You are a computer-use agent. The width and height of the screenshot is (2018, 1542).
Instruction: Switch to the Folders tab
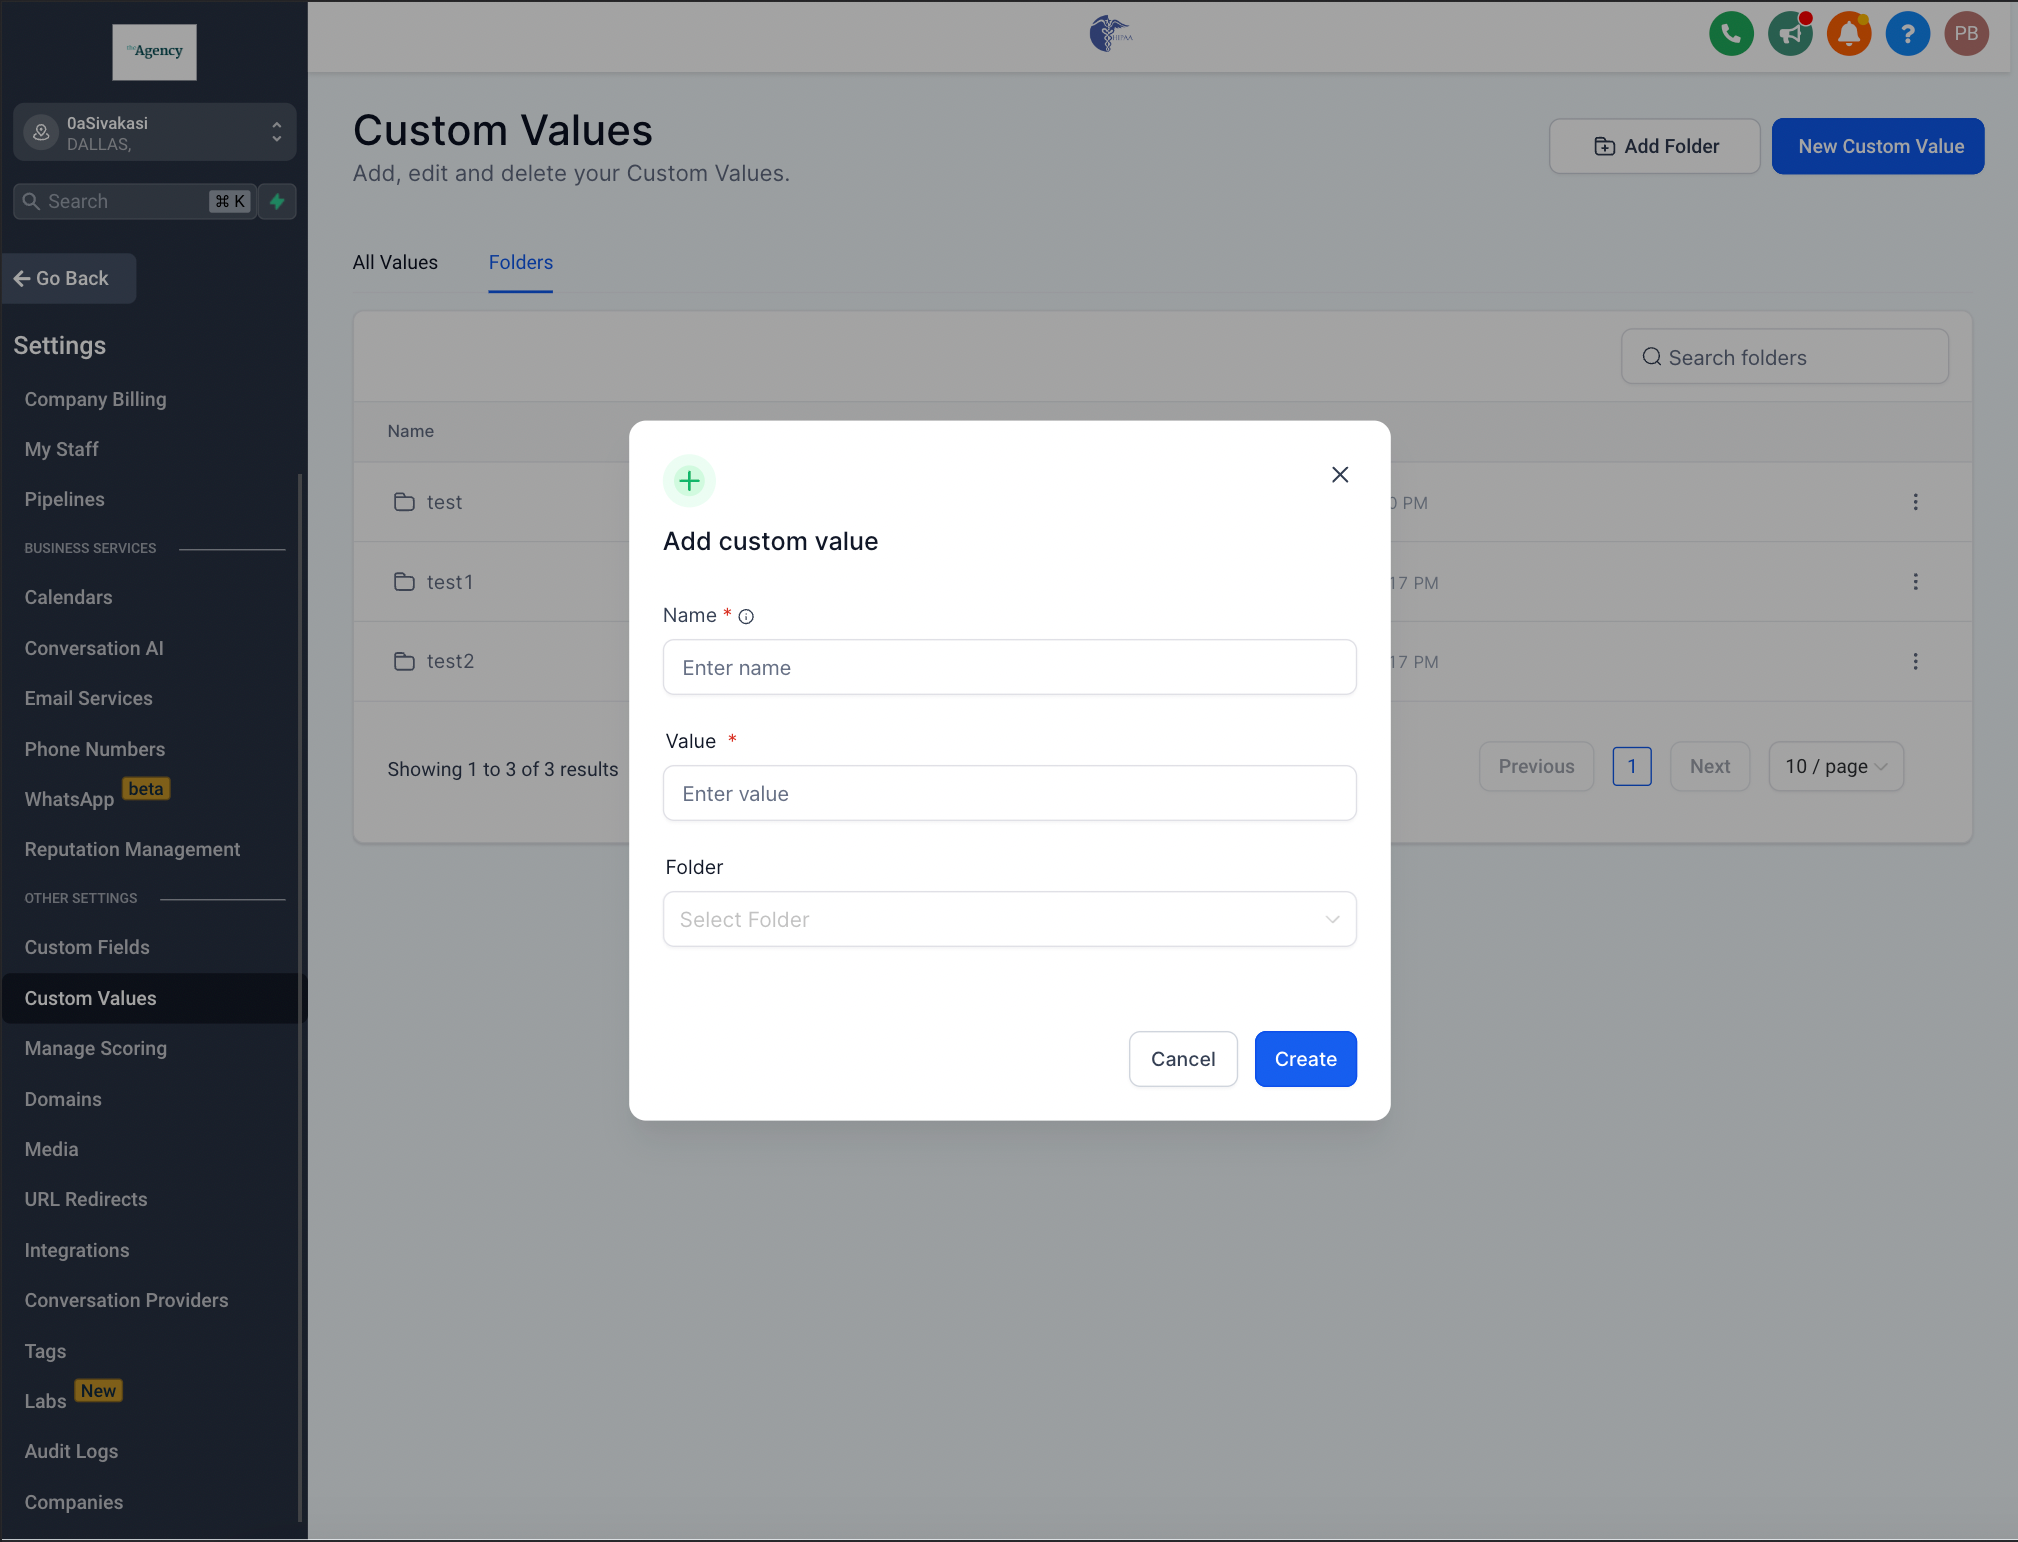[x=520, y=262]
